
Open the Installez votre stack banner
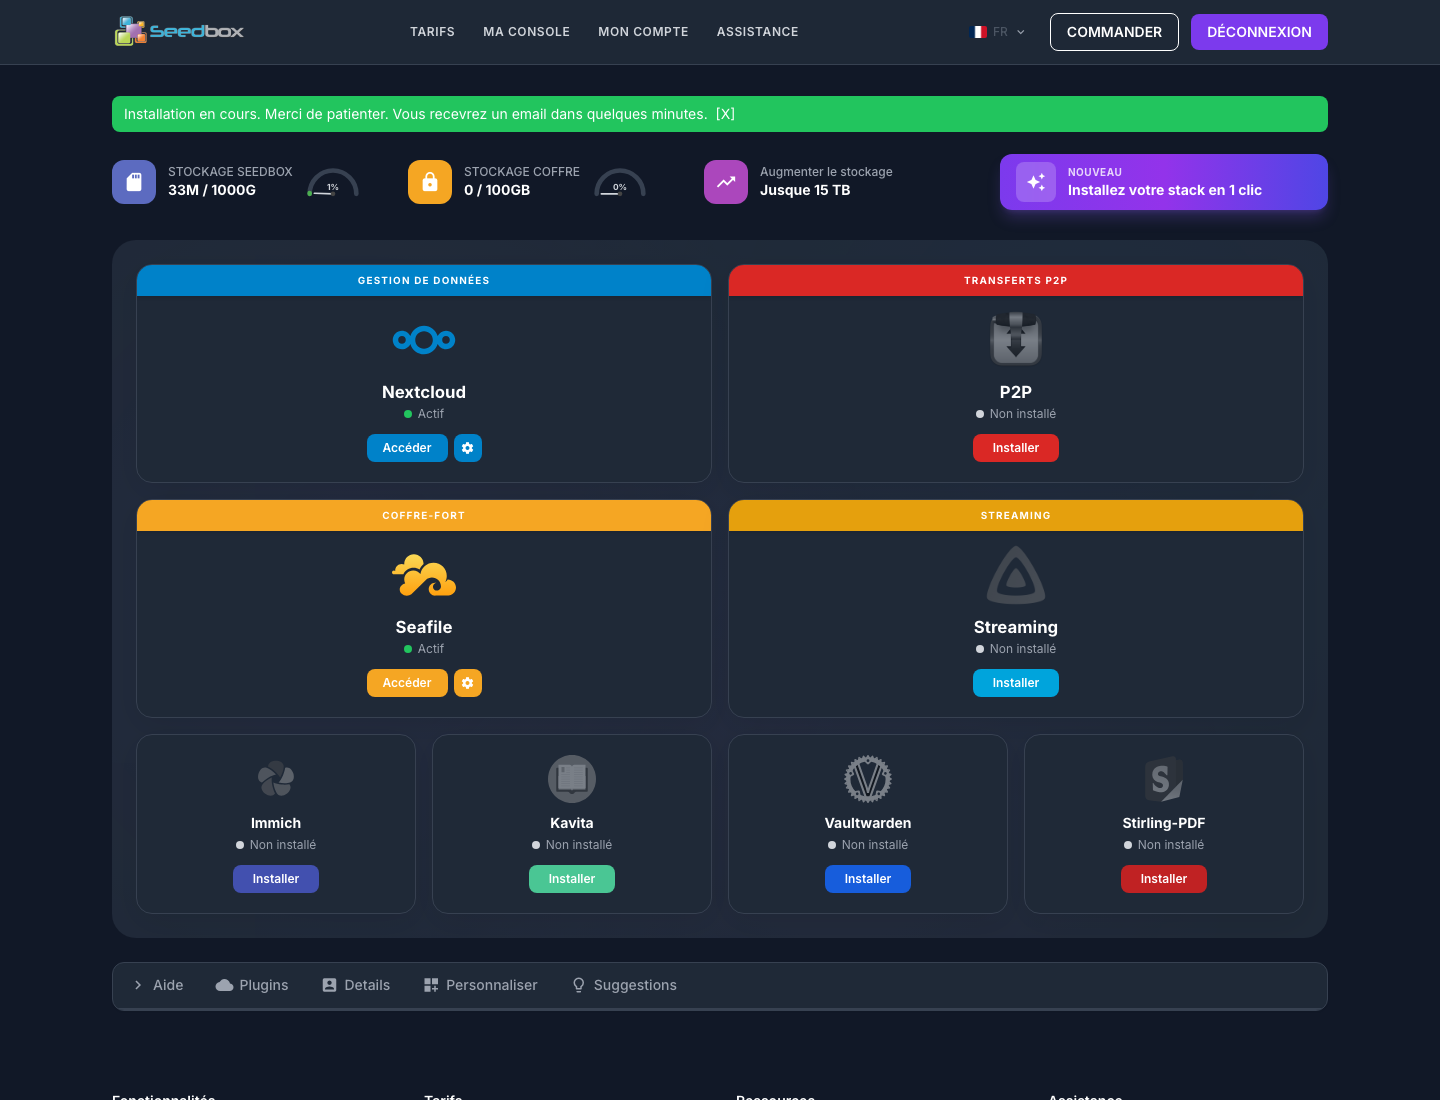1164,182
